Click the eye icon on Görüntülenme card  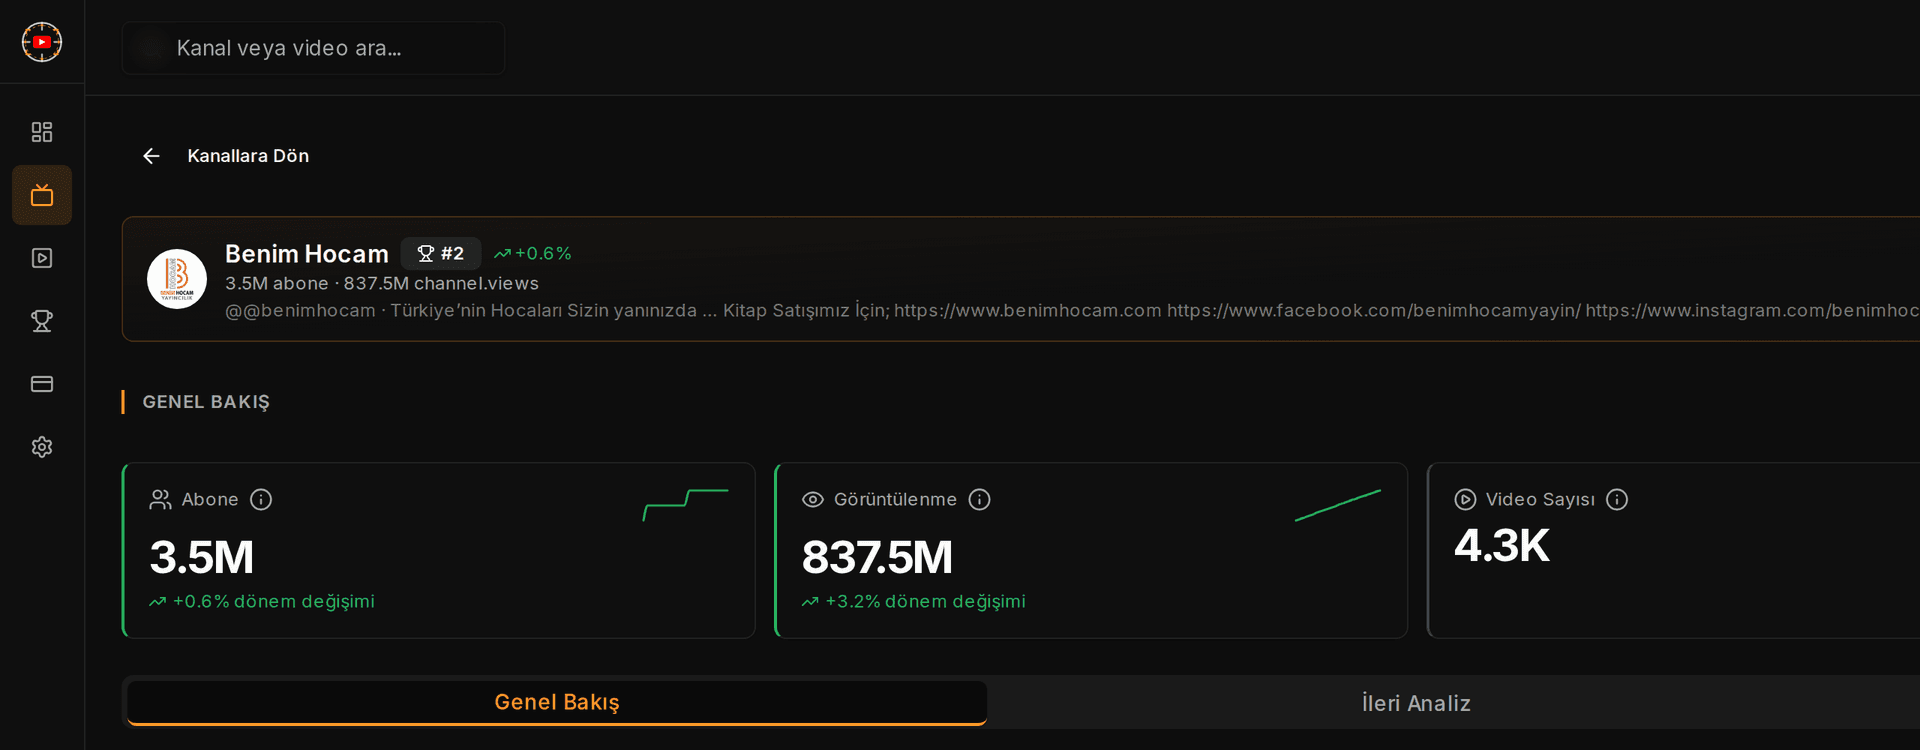(813, 499)
